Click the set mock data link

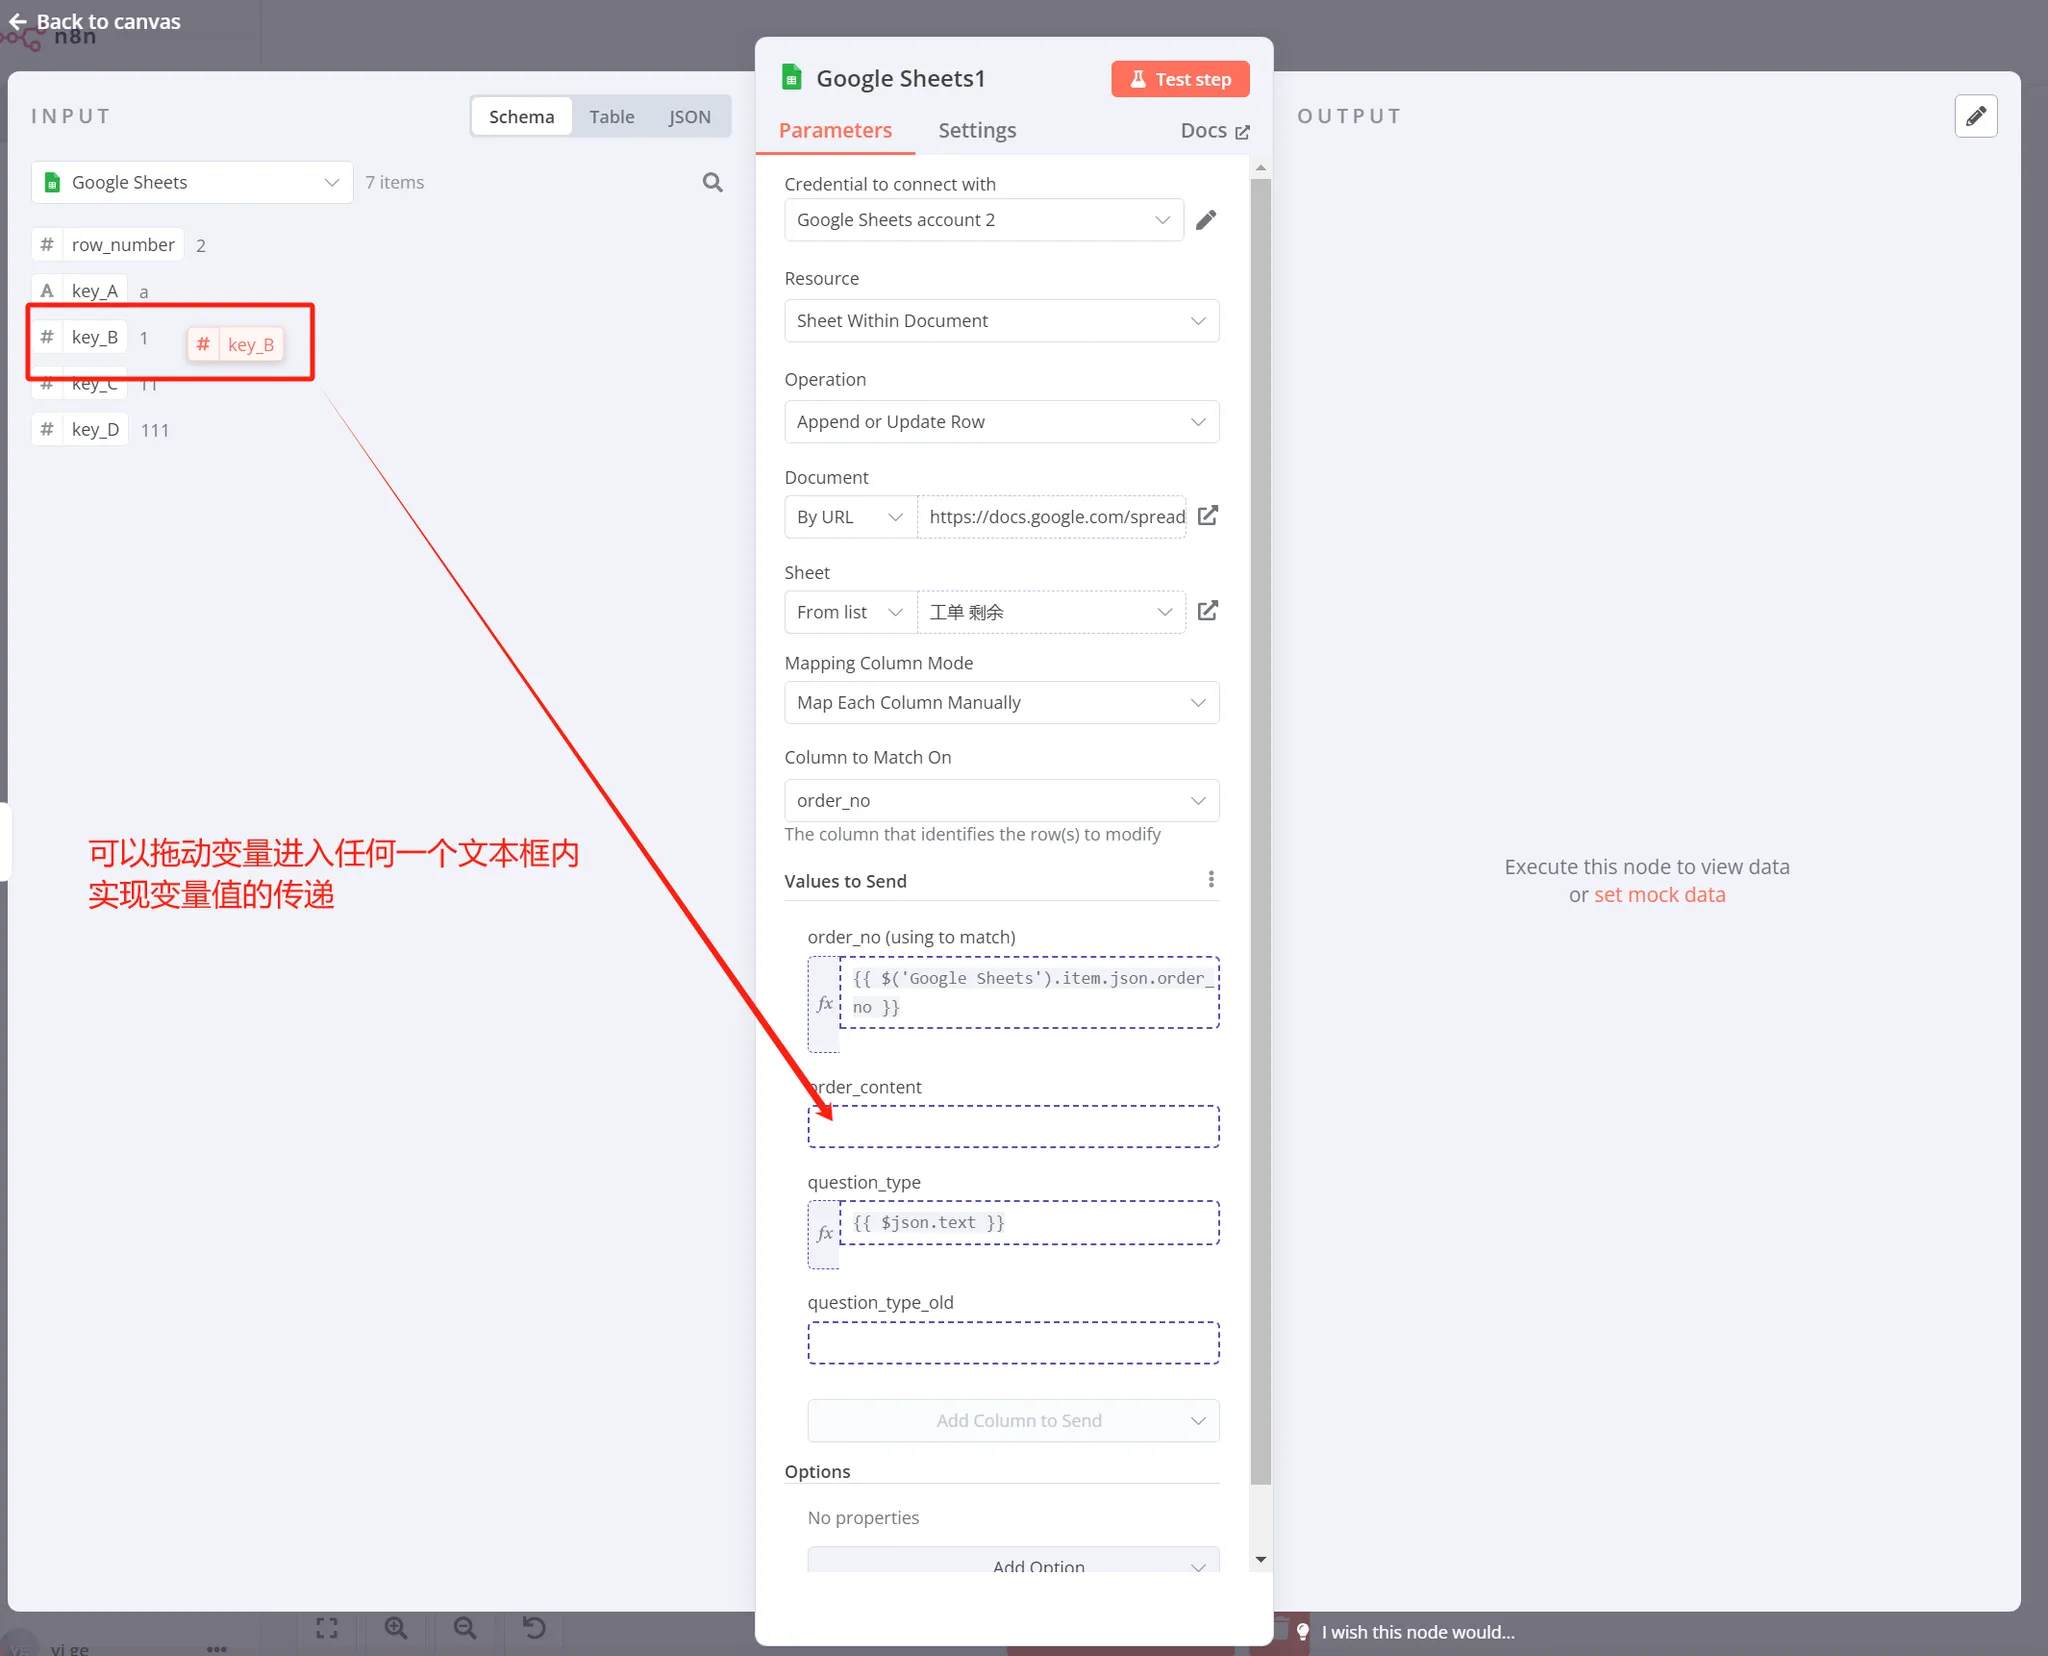pyautogui.click(x=1659, y=895)
